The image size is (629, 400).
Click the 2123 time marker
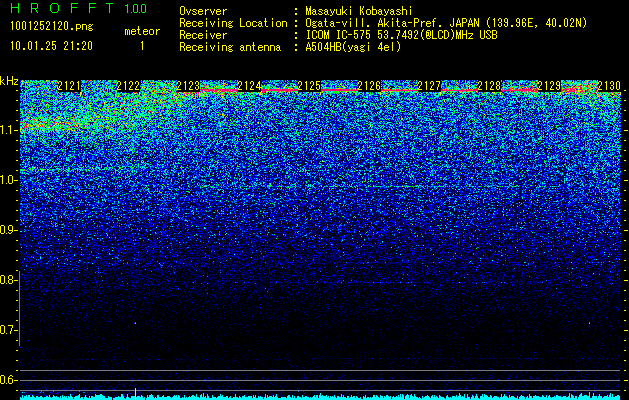click(x=189, y=86)
